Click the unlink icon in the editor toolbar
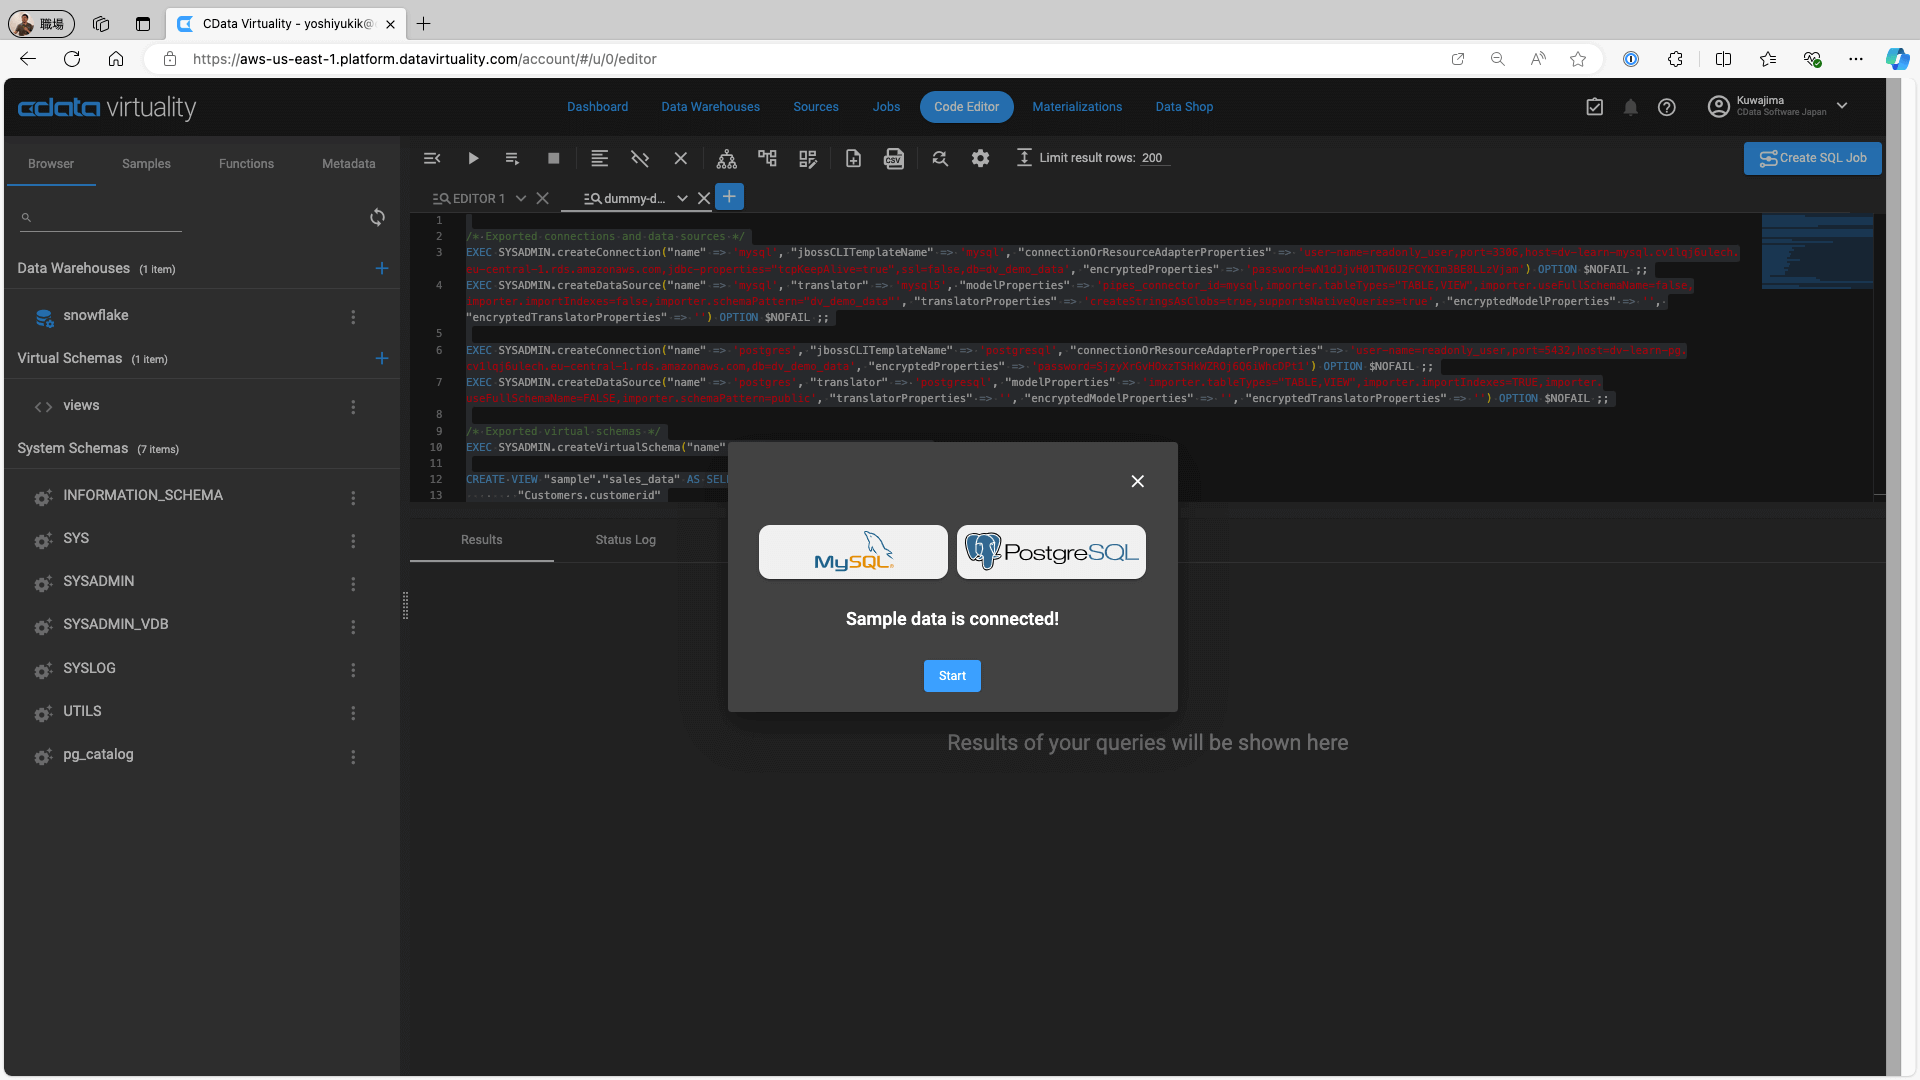This screenshot has height=1080, width=1920. [640, 158]
